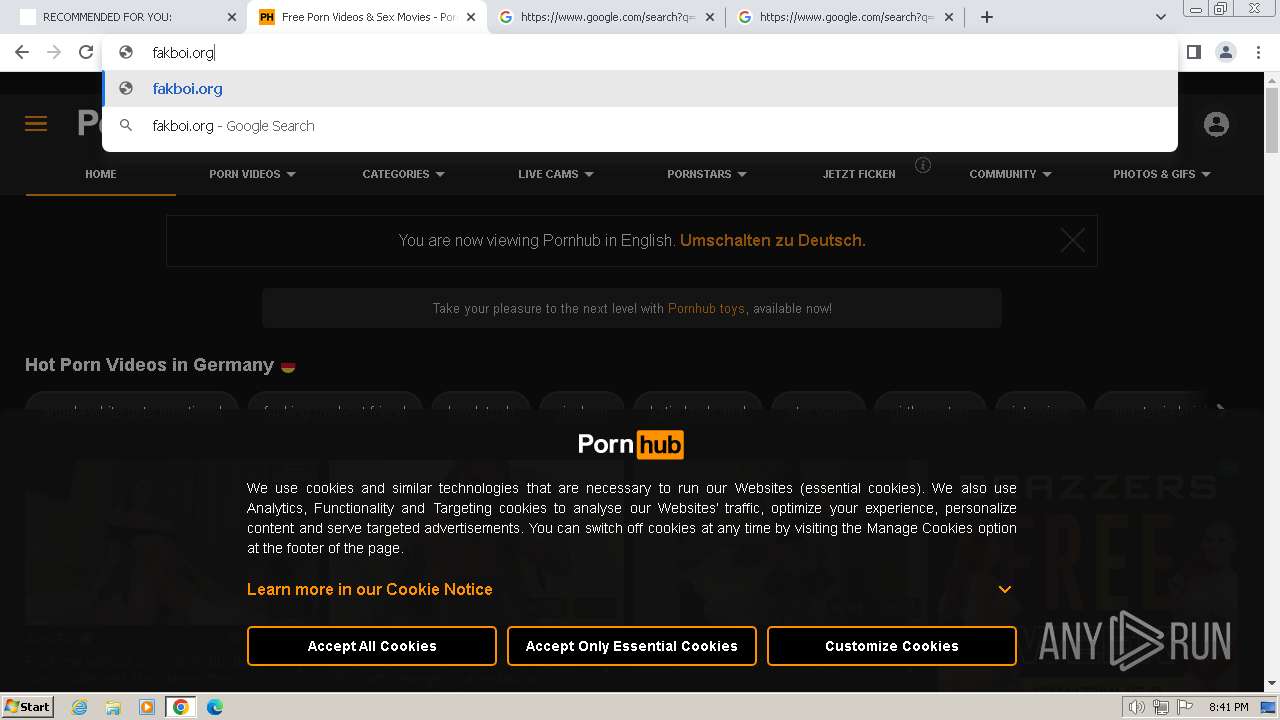
Task: Click Customize Cookies
Action: pos(892,646)
